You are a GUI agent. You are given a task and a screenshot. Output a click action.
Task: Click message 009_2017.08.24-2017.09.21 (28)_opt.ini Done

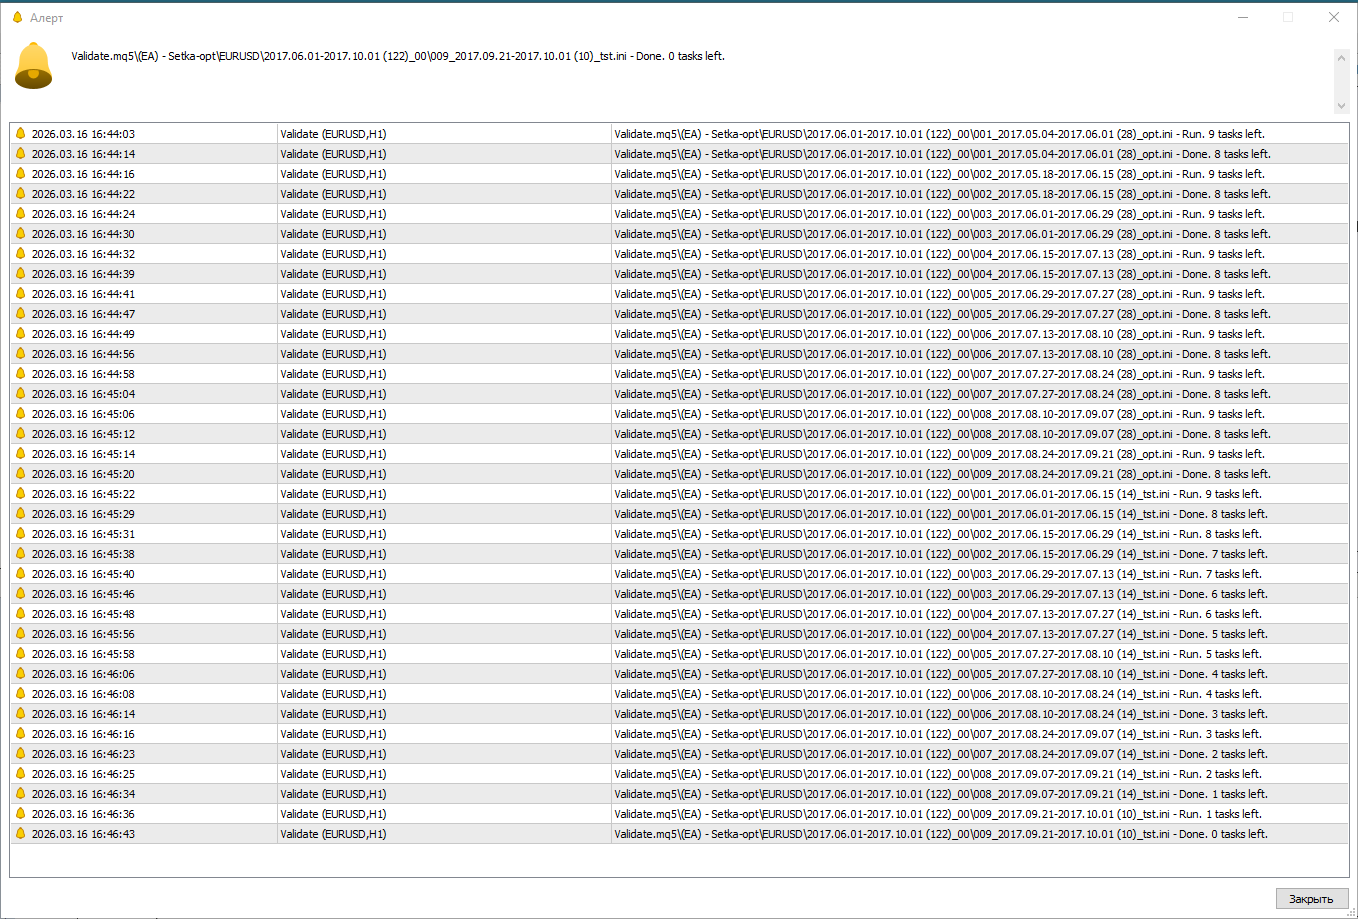click(942, 474)
